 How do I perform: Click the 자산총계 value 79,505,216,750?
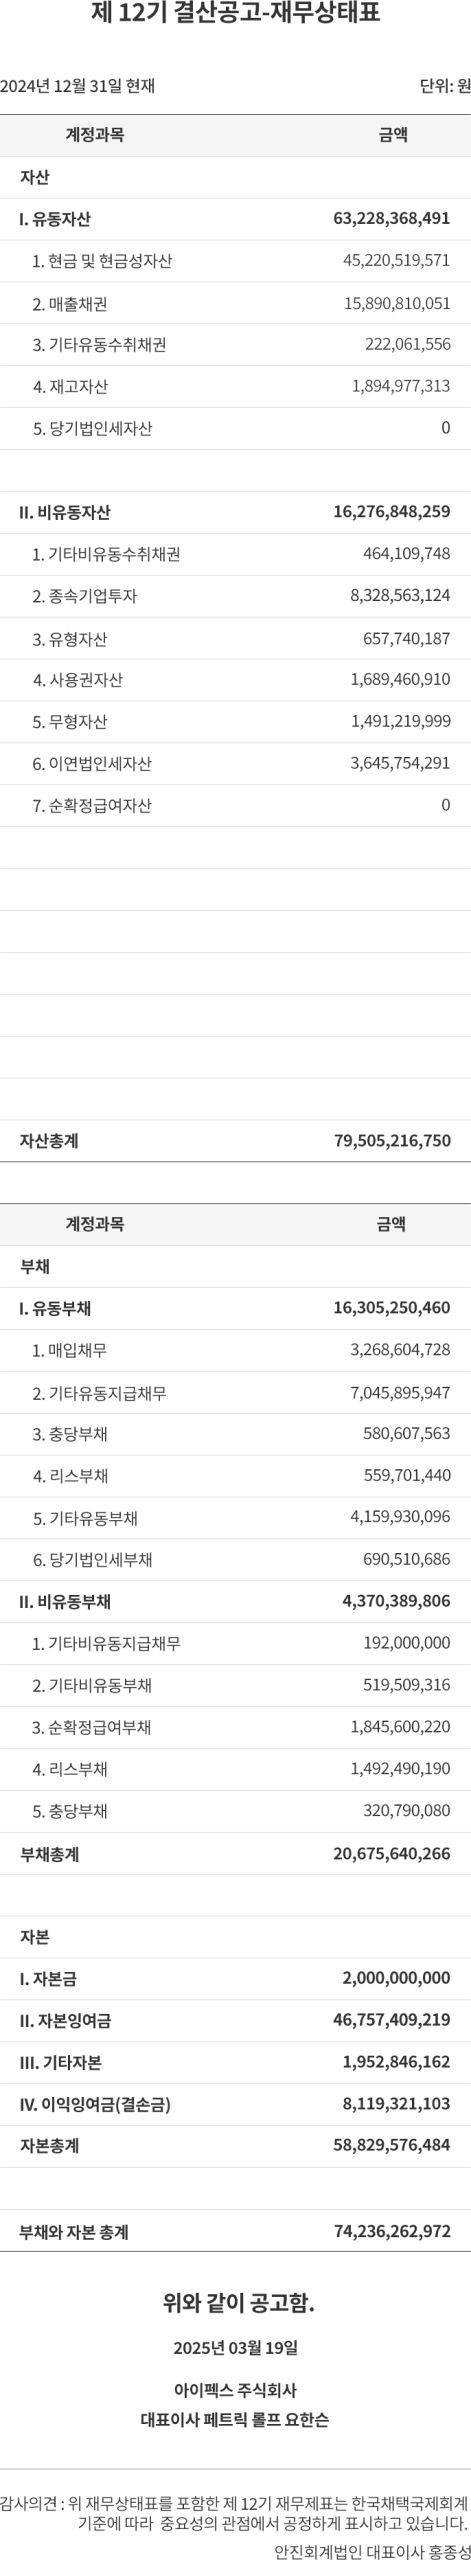(x=392, y=1141)
